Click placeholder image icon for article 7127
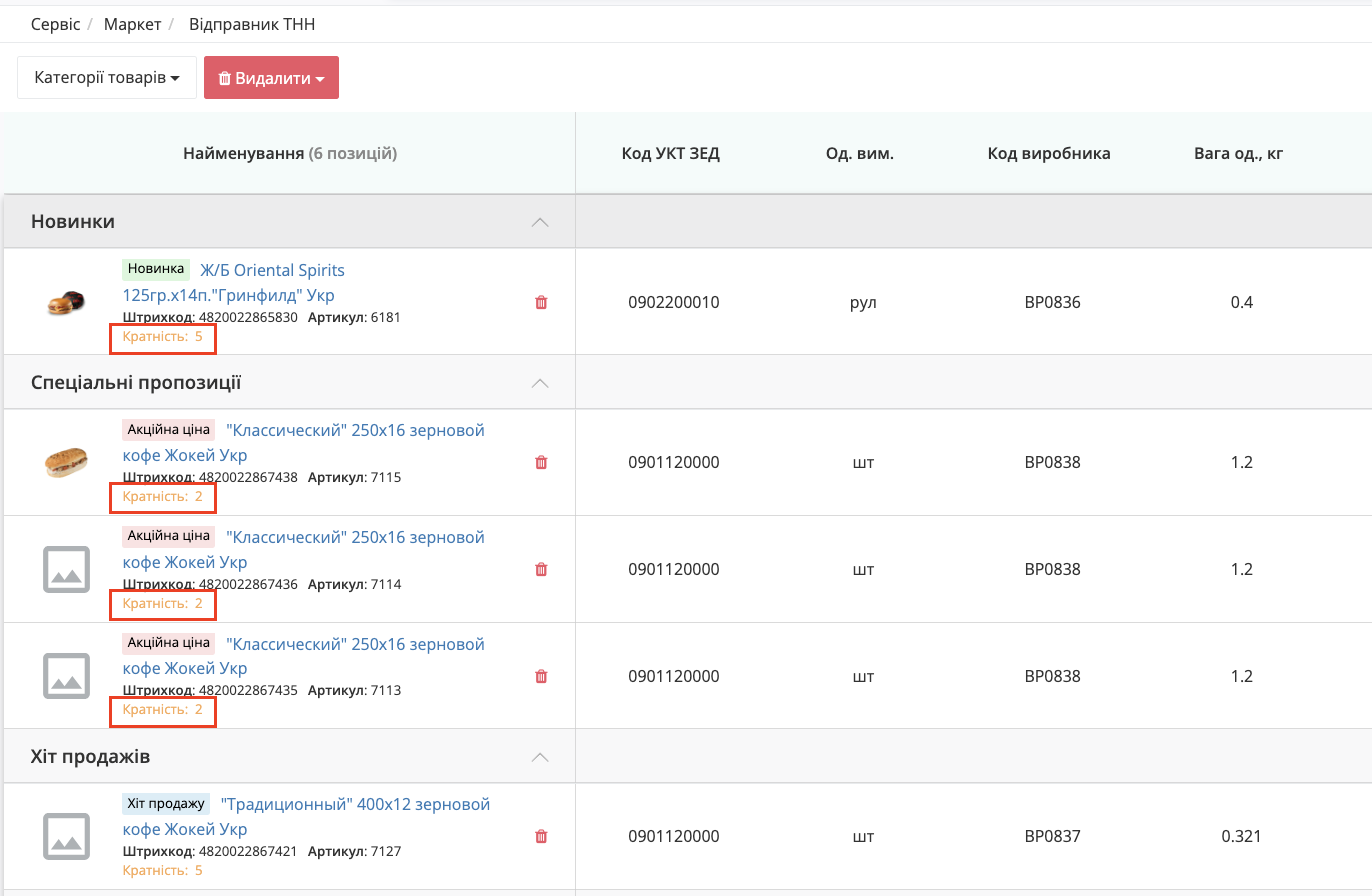1372x896 pixels. click(67, 836)
